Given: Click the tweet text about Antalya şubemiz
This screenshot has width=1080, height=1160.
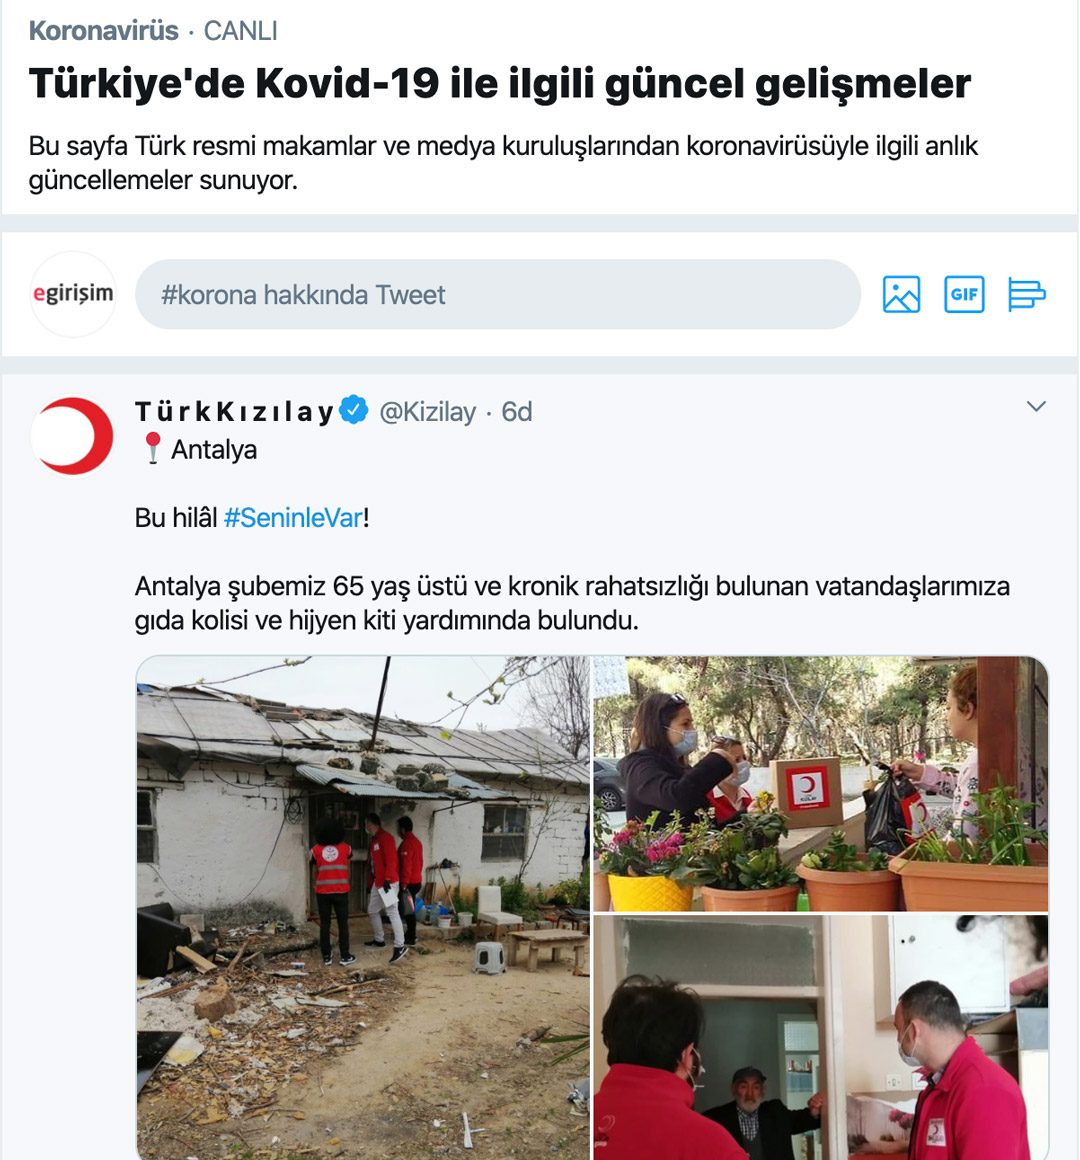Looking at the screenshot, I should point(572,603).
